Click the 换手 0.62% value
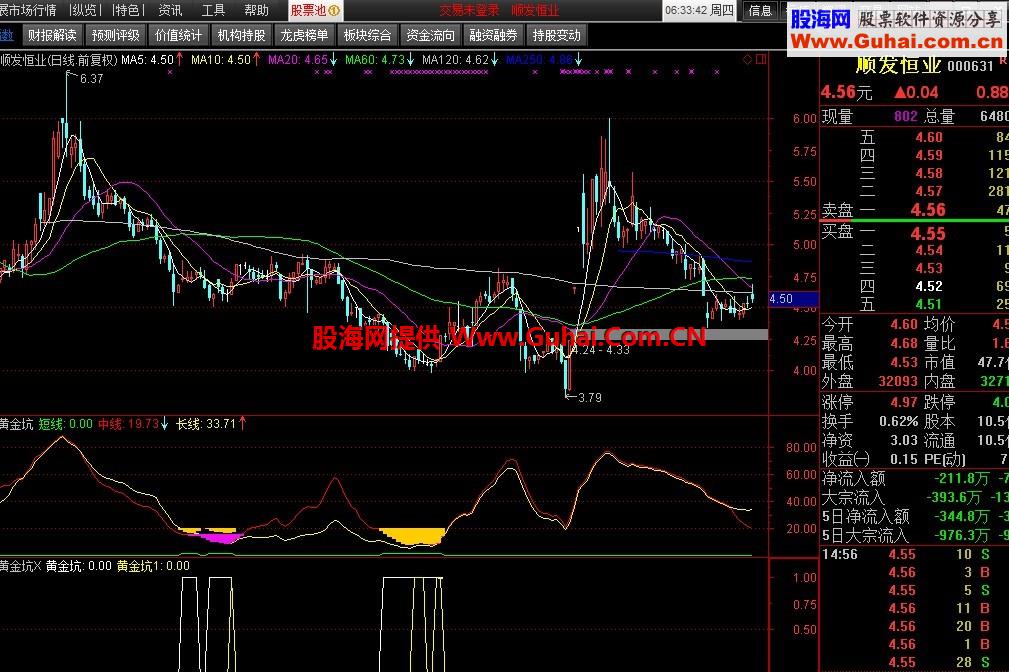 point(899,422)
